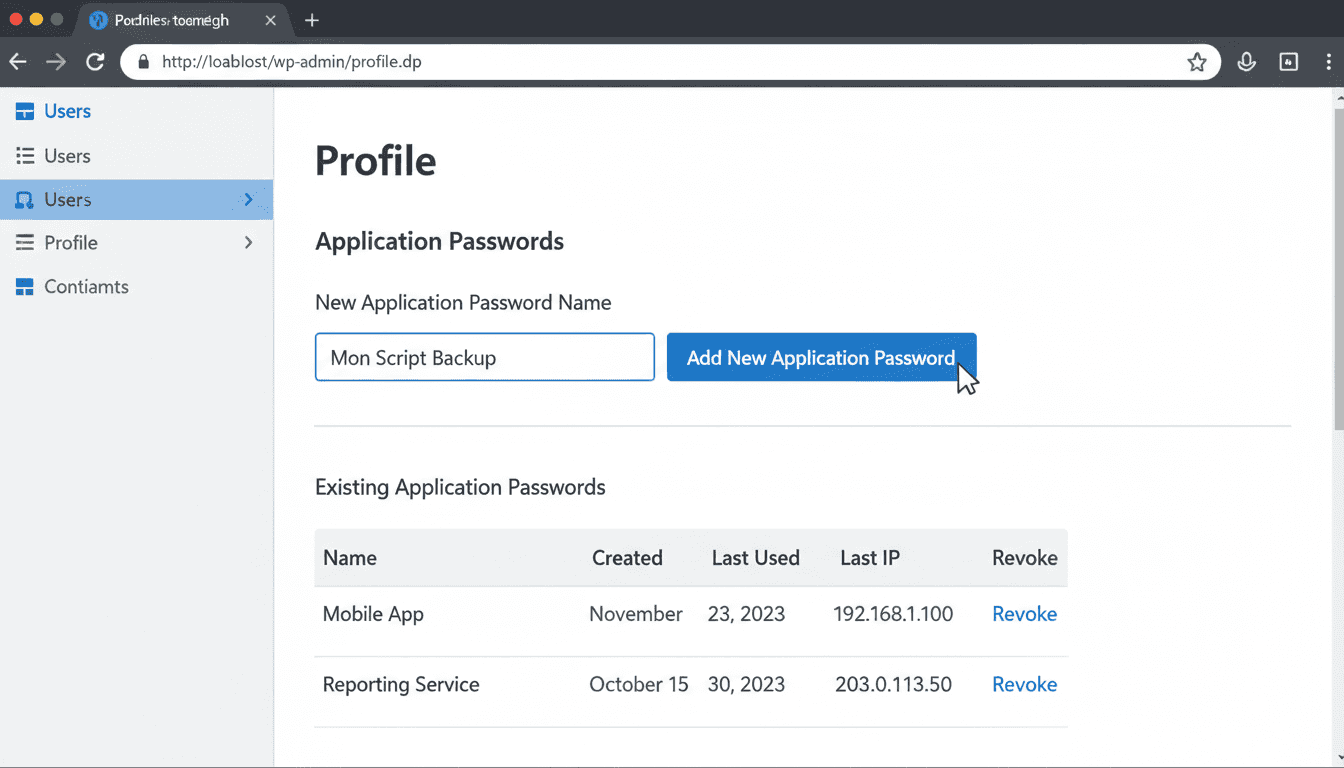1344x768 pixels.
Task: Revoke the Reporting Service password
Action: click(x=1024, y=685)
